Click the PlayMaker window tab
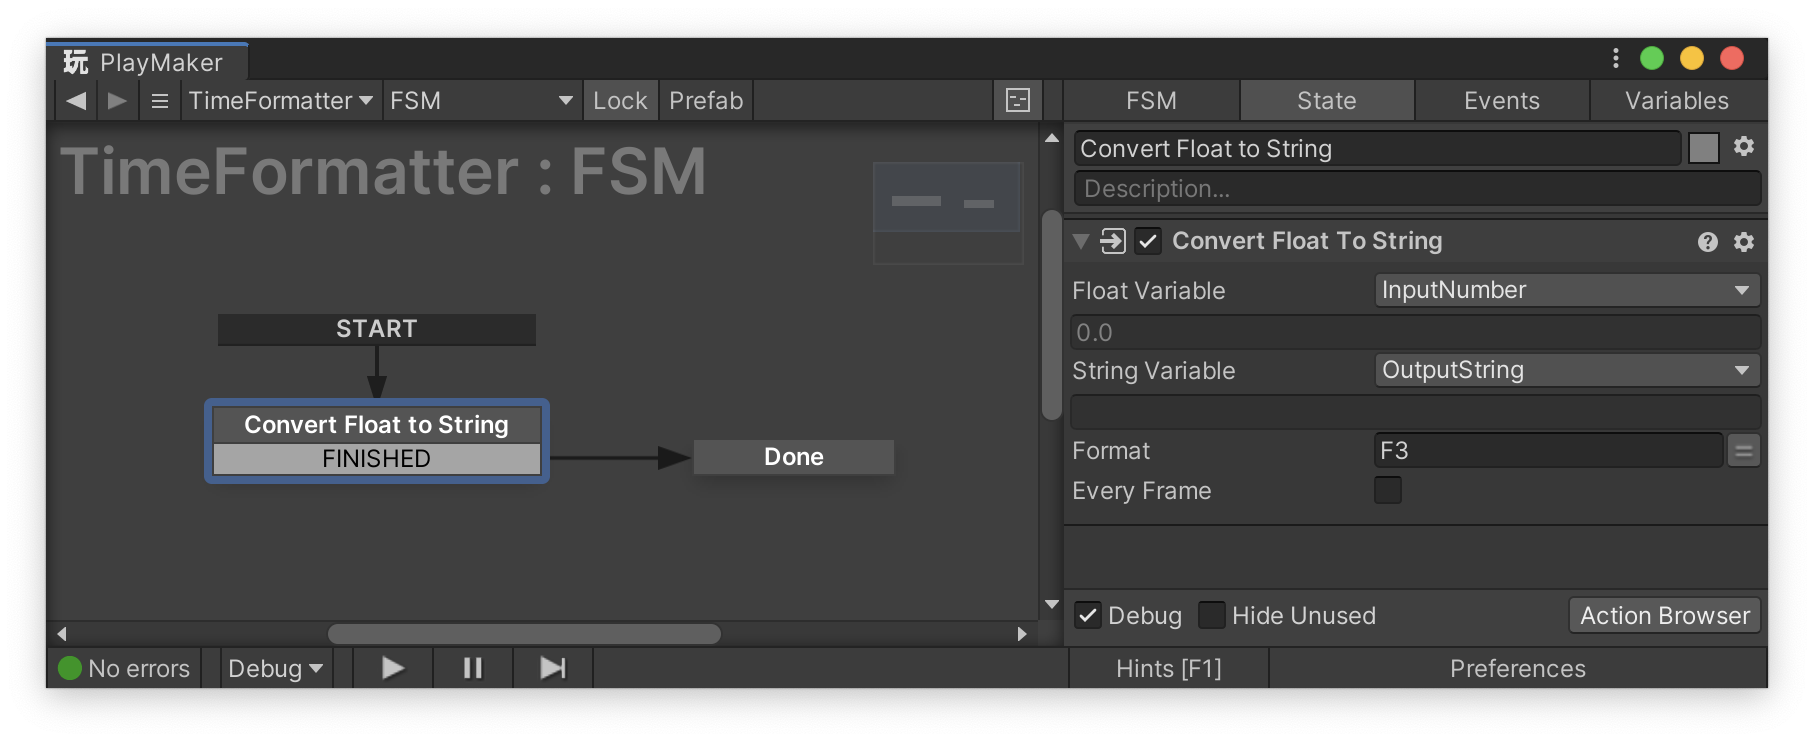 tap(147, 62)
